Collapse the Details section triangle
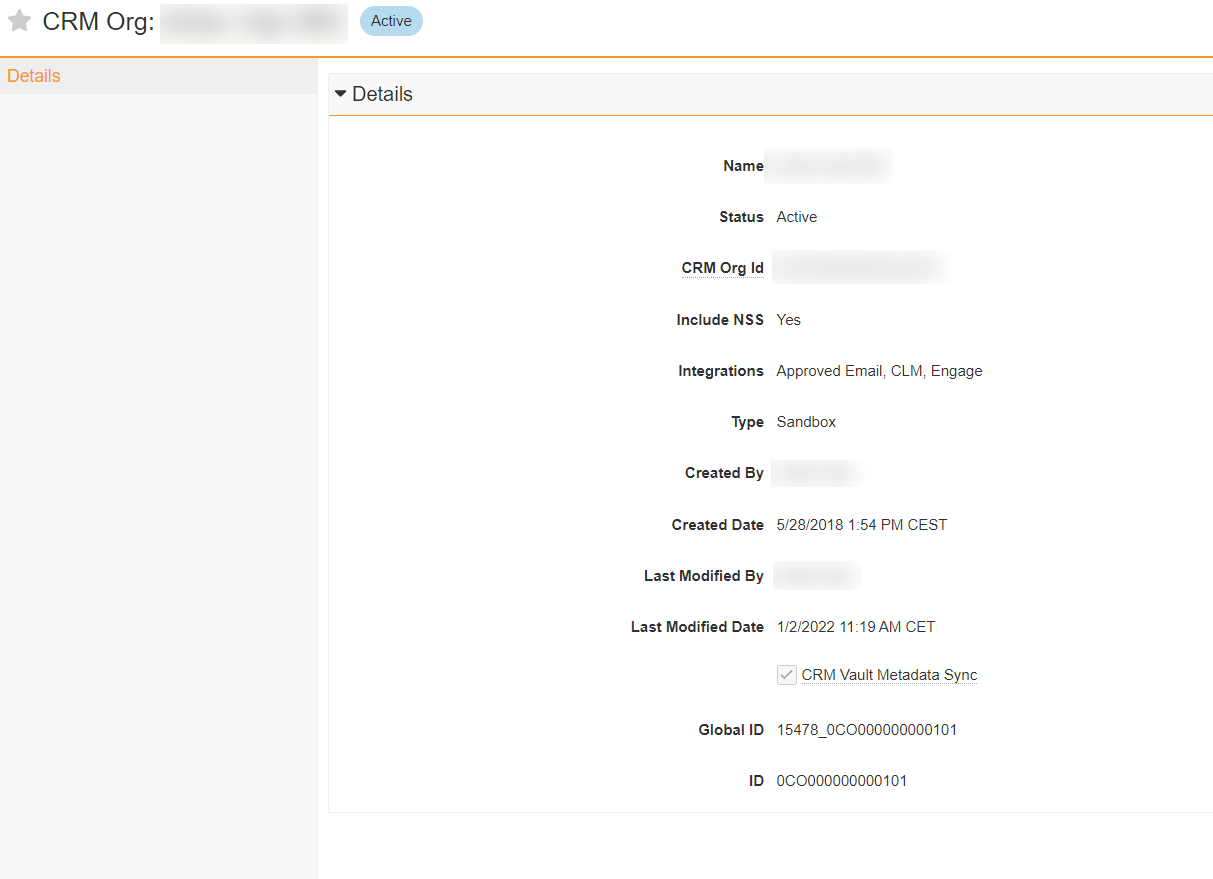The height and width of the screenshot is (879, 1213). 341,94
